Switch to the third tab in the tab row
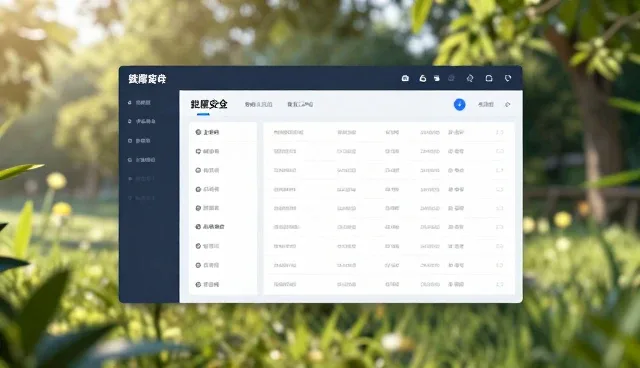The image size is (640, 368). 300,104
